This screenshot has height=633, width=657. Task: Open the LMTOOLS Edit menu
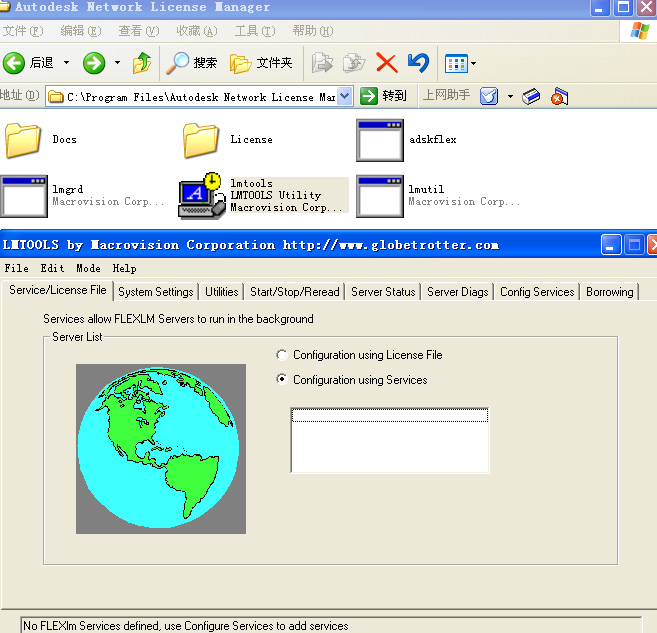point(52,268)
